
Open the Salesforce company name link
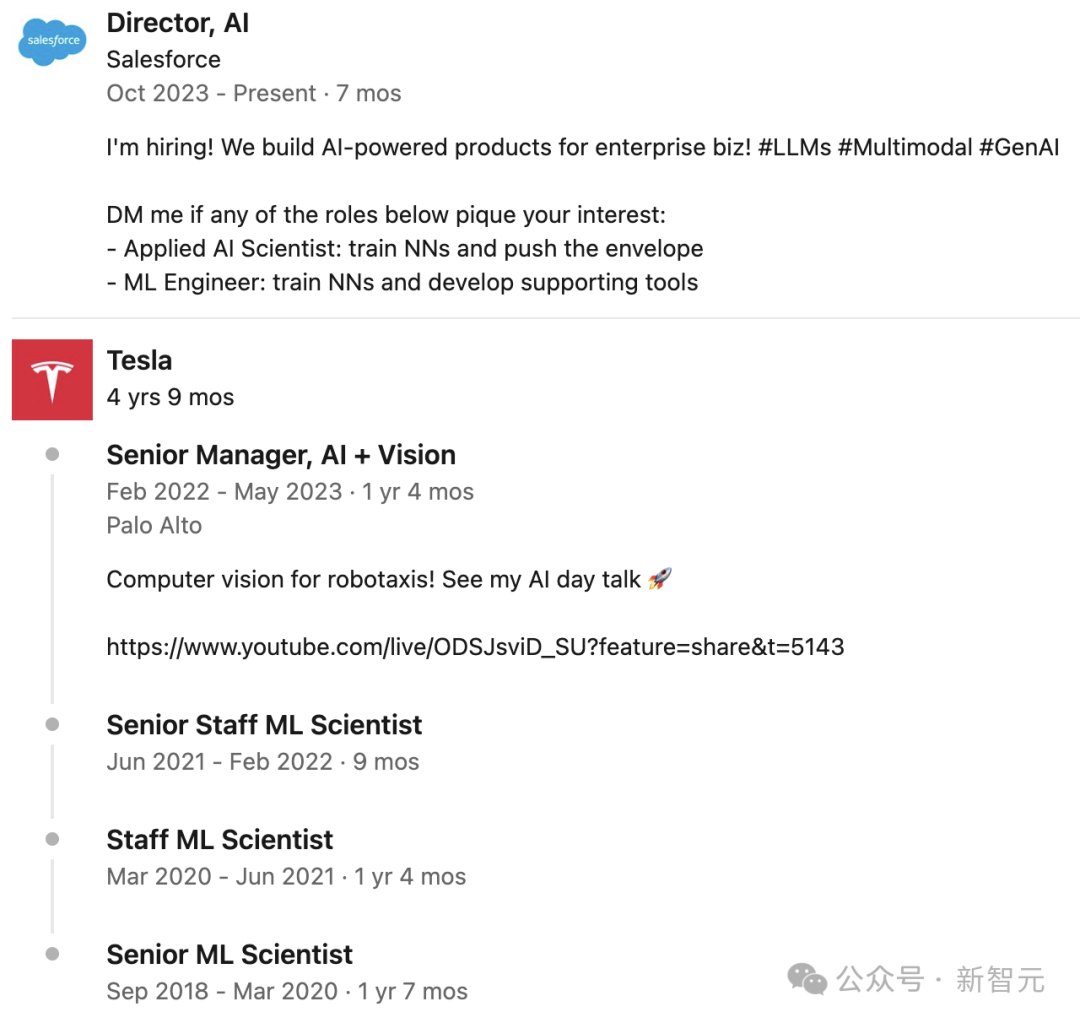click(x=163, y=59)
